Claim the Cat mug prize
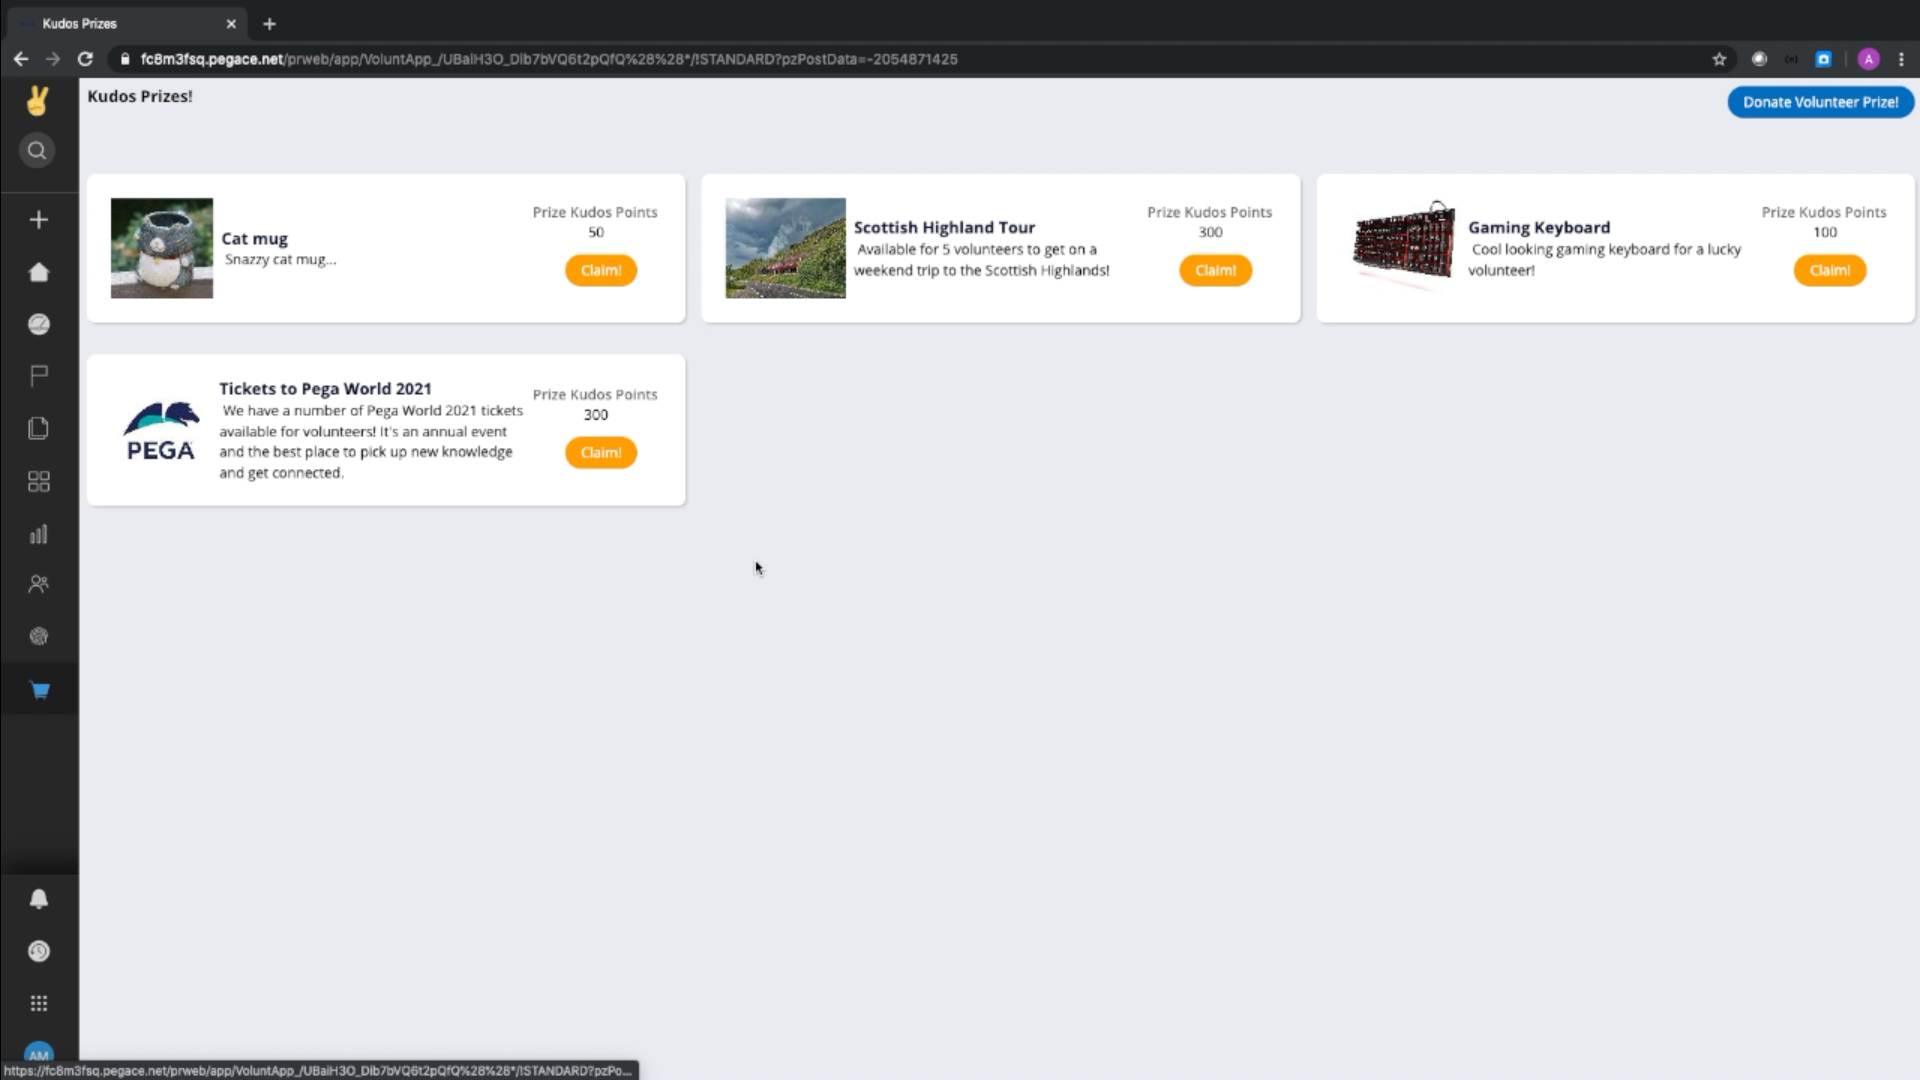The image size is (1920, 1080). (x=600, y=270)
